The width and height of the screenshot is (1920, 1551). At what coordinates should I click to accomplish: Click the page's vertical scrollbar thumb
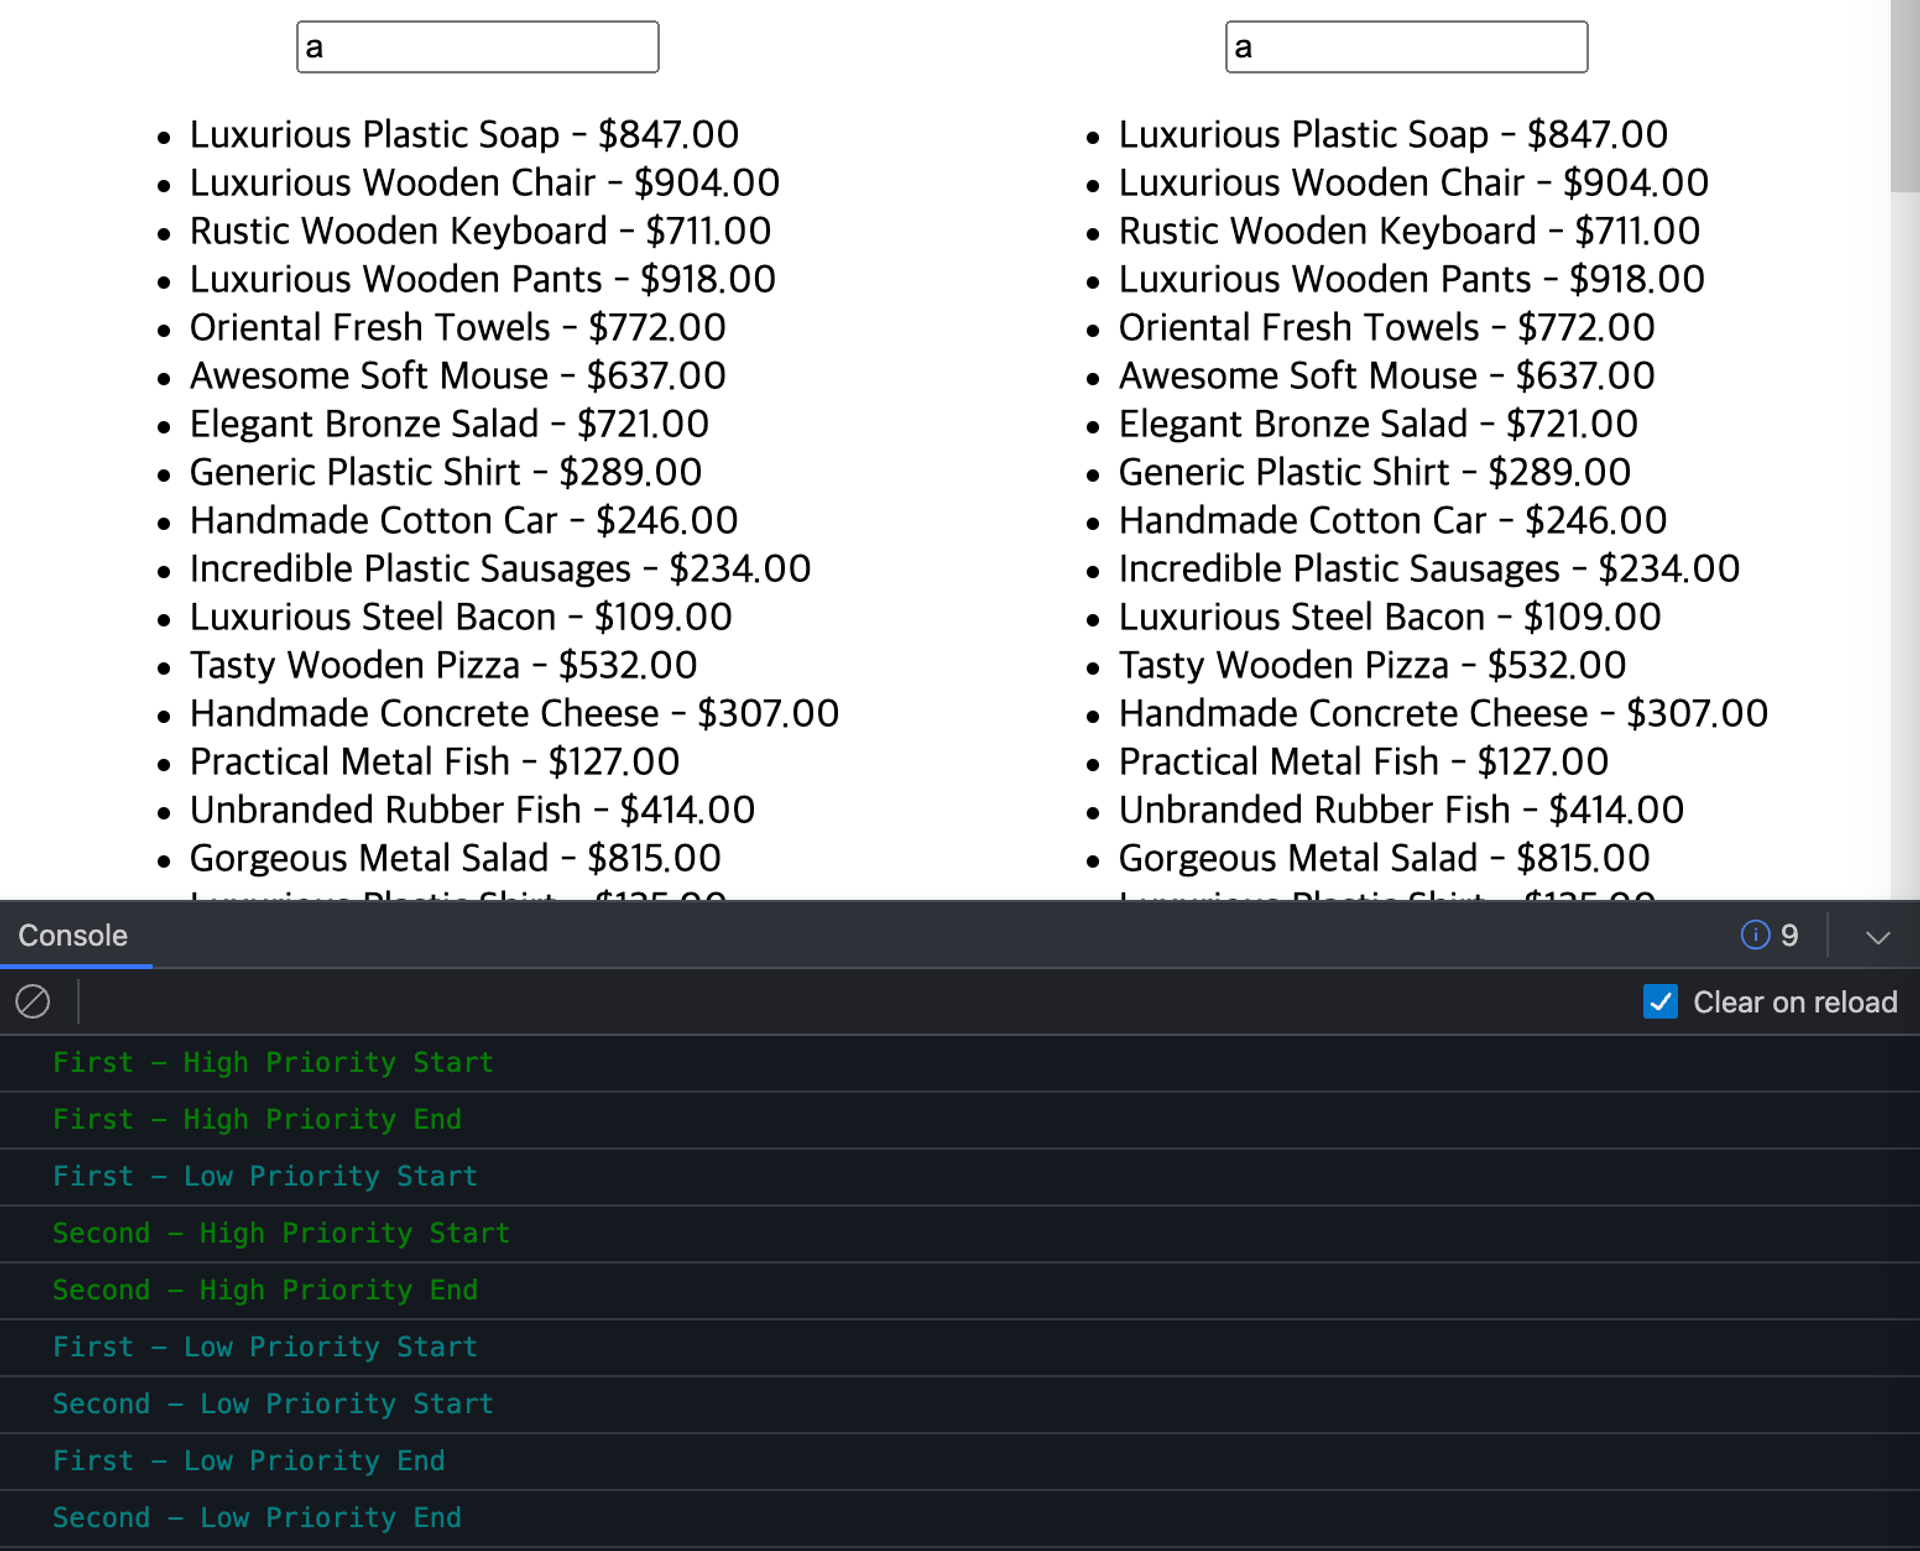[1904, 95]
